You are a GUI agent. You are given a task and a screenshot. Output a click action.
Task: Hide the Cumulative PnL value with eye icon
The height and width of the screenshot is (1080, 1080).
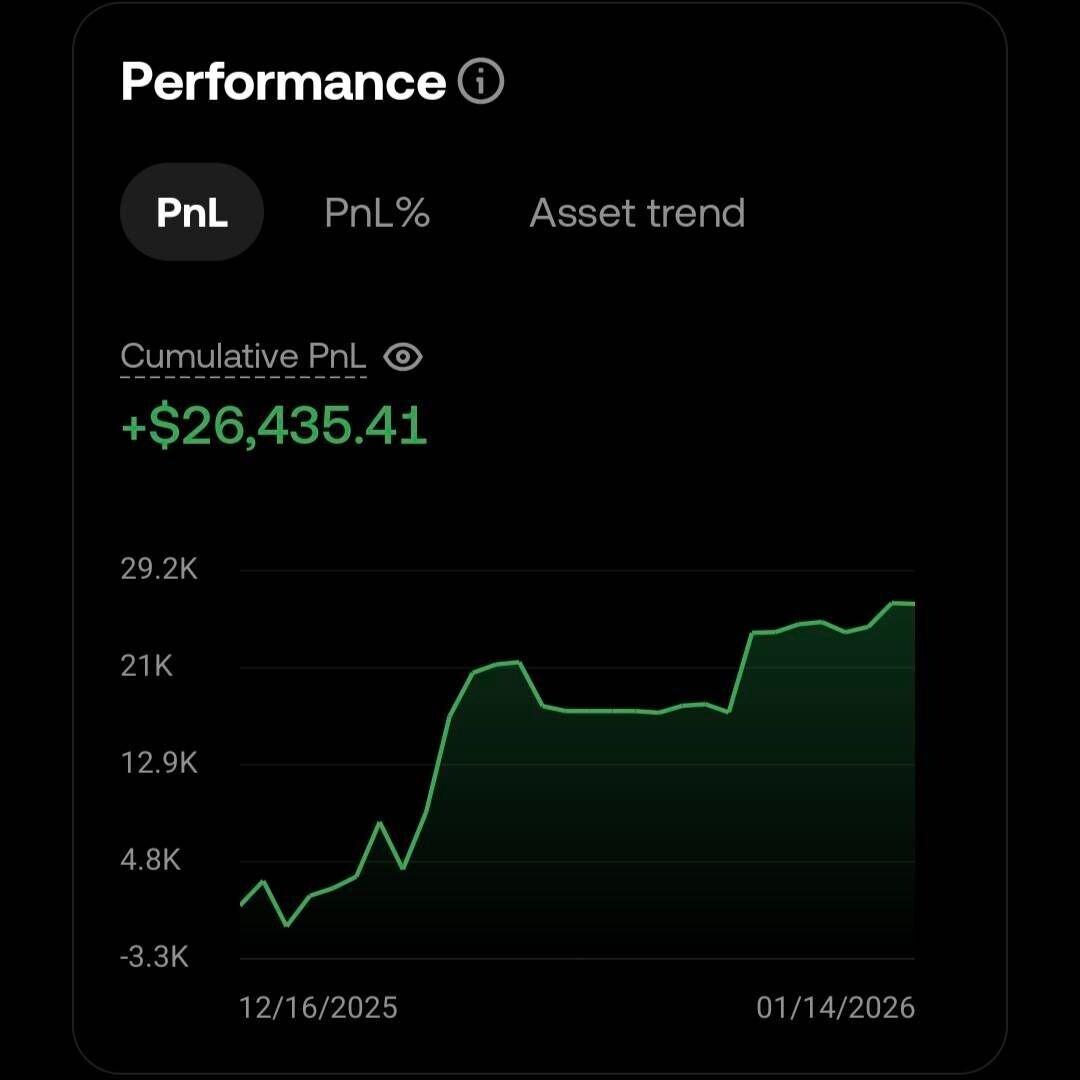click(403, 357)
